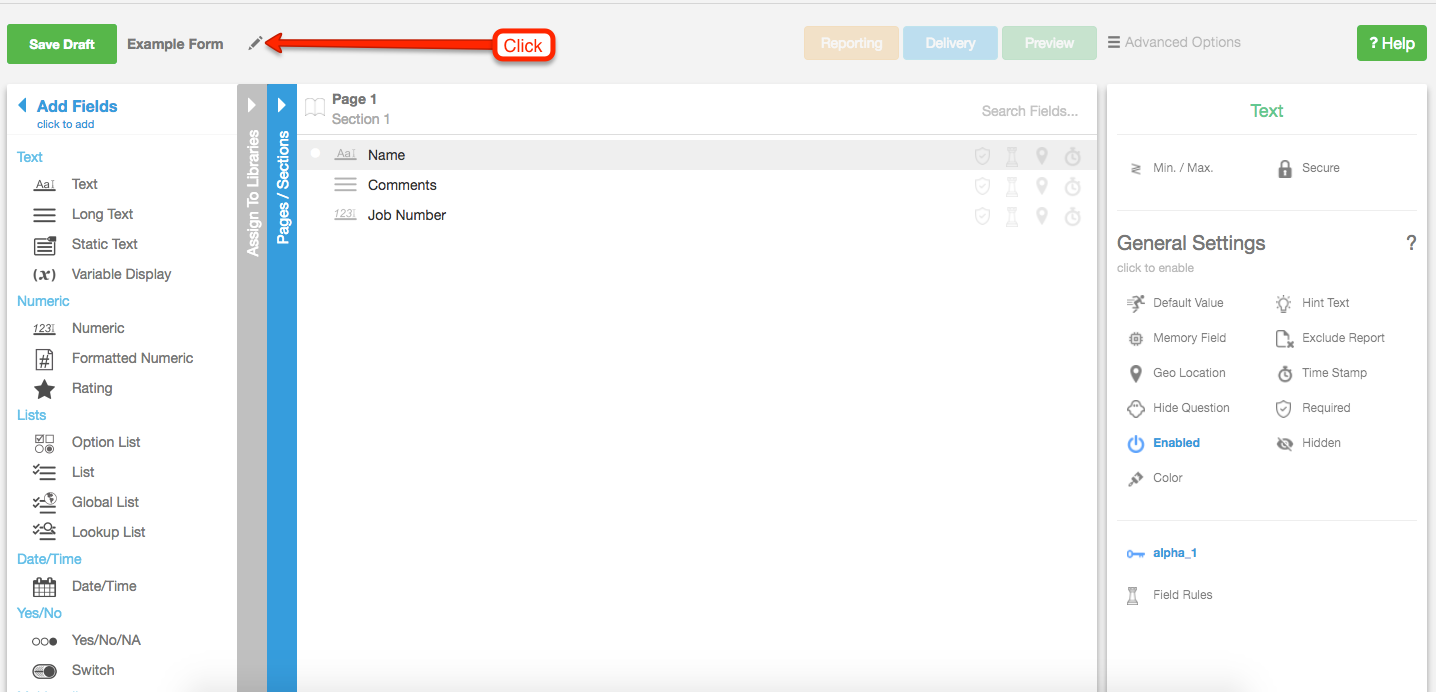Expand the Assign To Libraries panel
Screen dimensions: 1436x692
click(x=252, y=105)
